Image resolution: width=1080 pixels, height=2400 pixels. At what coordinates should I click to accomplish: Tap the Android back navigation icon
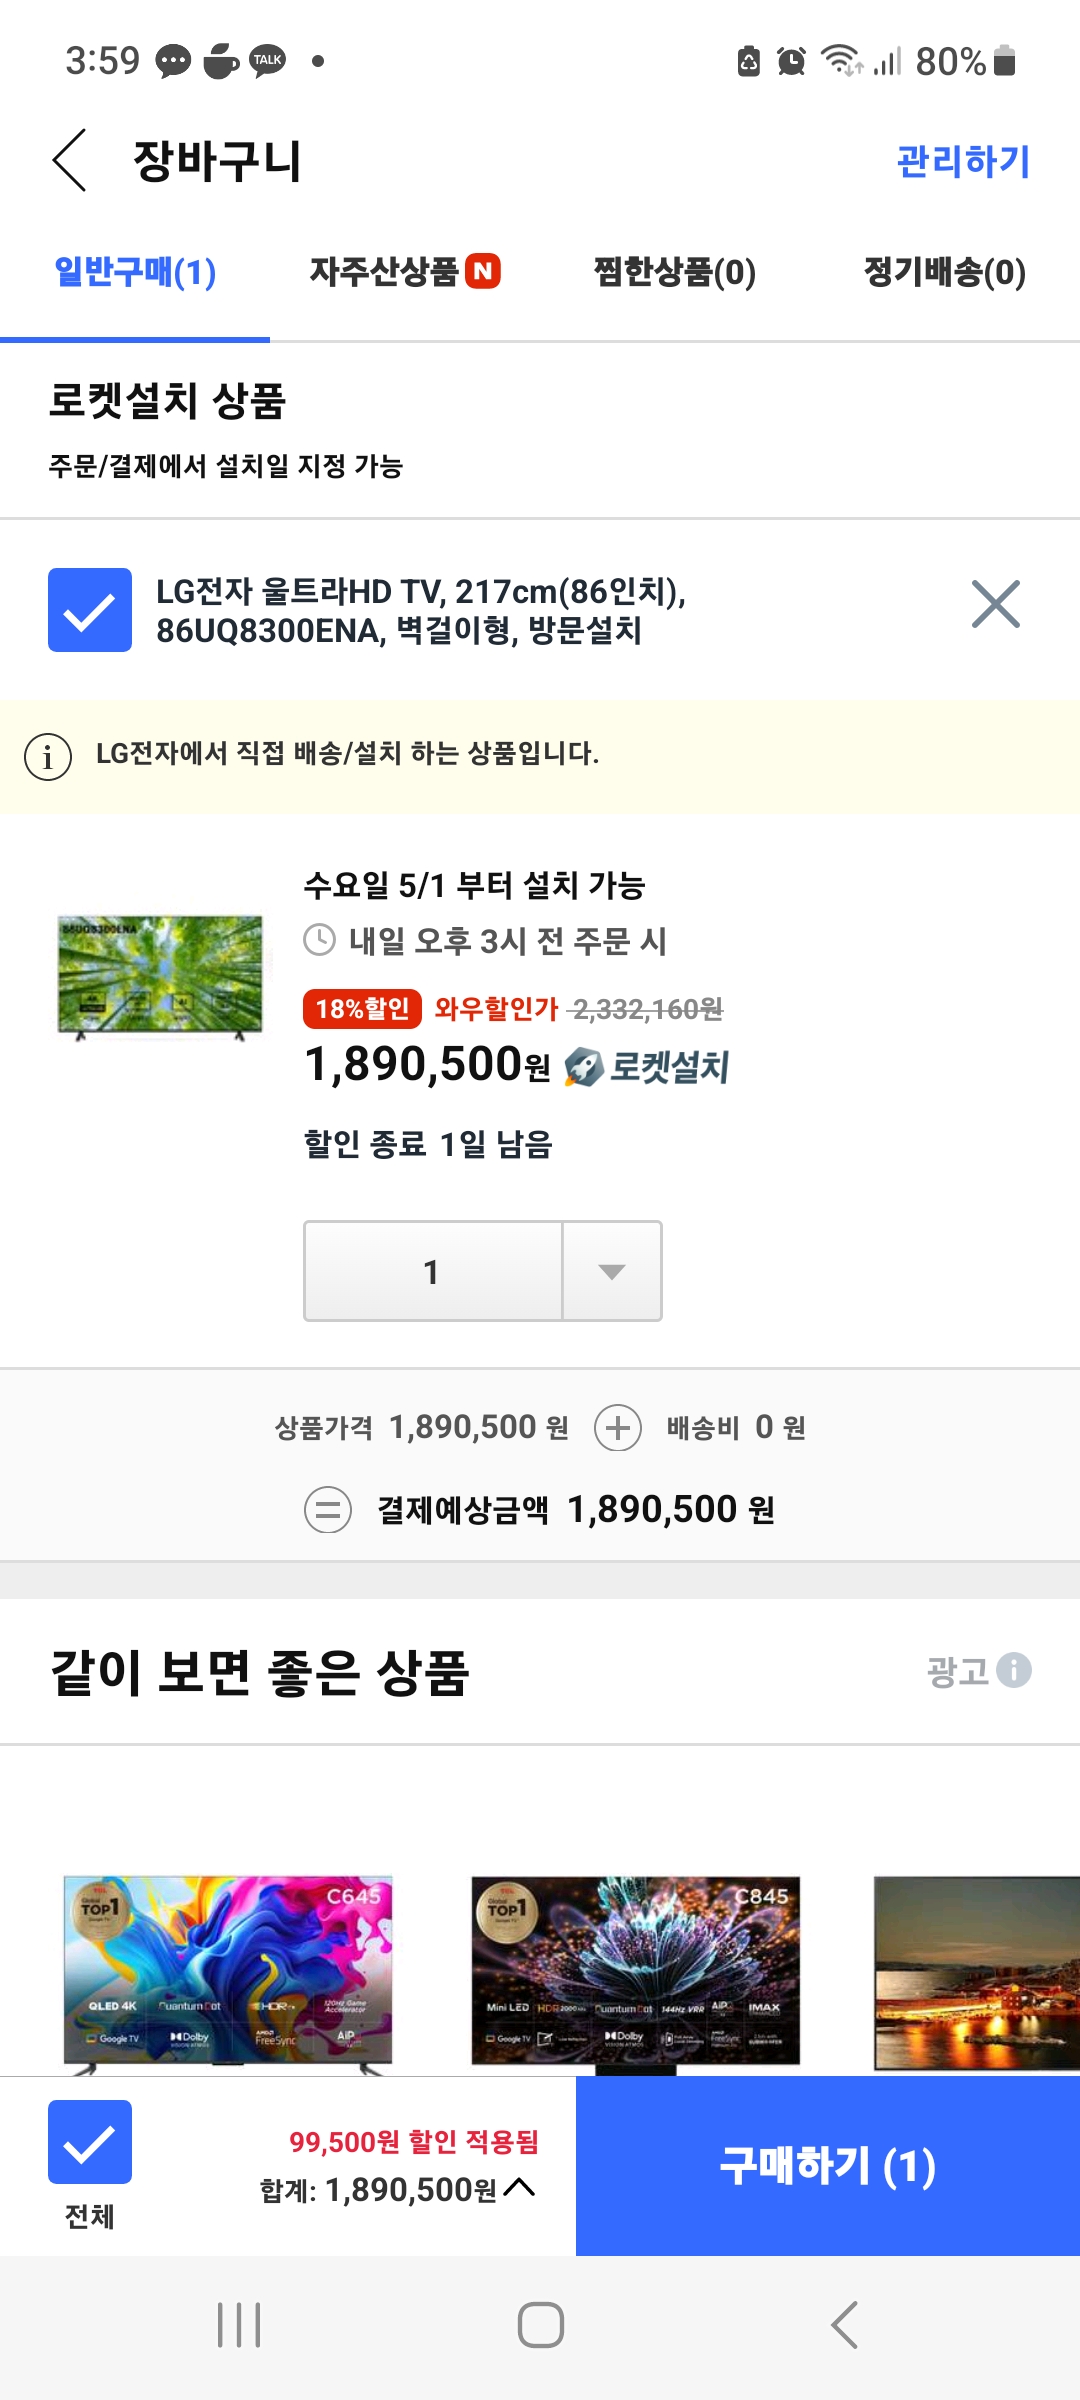pyautogui.click(x=845, y=2325)
